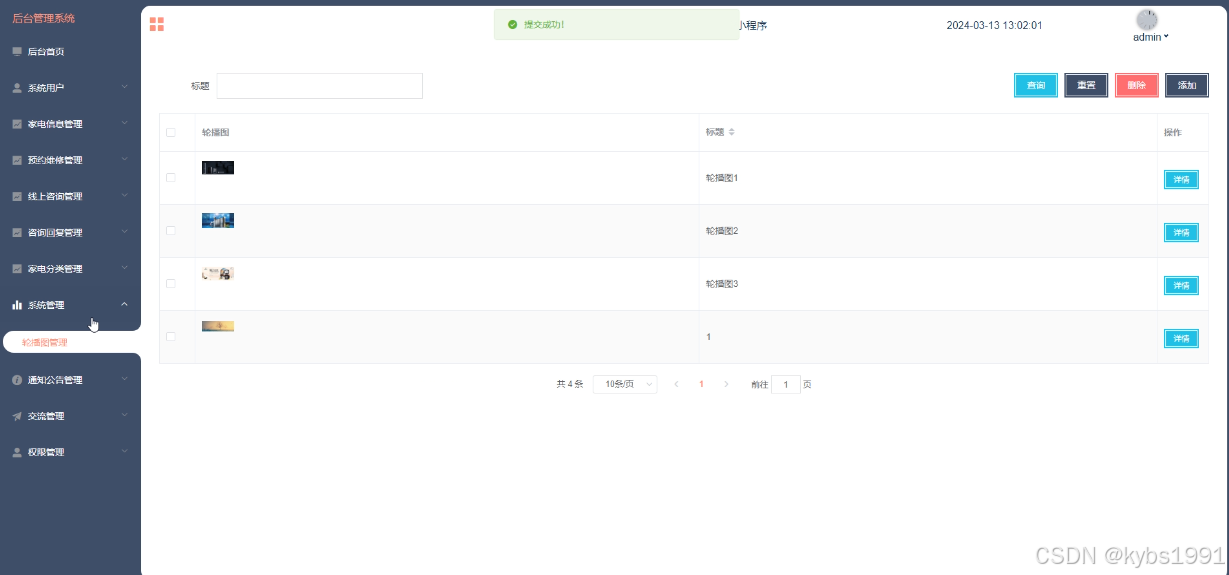
Task: Expand the 家电分类管理 menu chevron
Action: (124, 268)
